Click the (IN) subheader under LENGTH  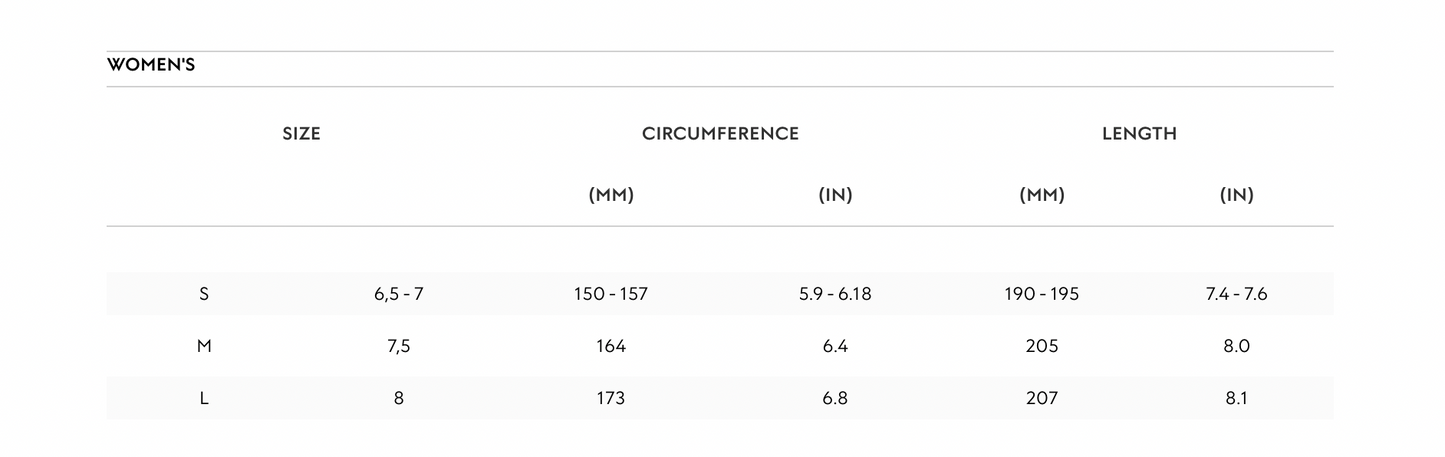[x=1236, y=195]
